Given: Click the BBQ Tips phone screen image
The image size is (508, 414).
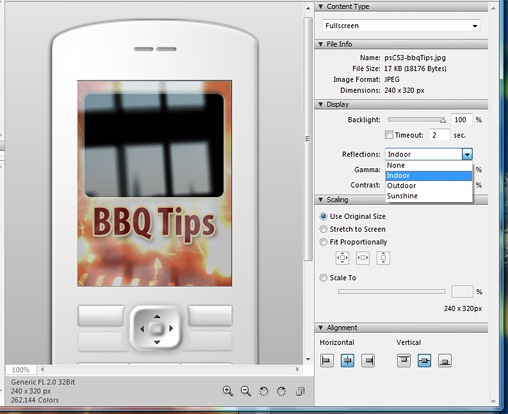Looking at the screenshot, I should point(155,183).
